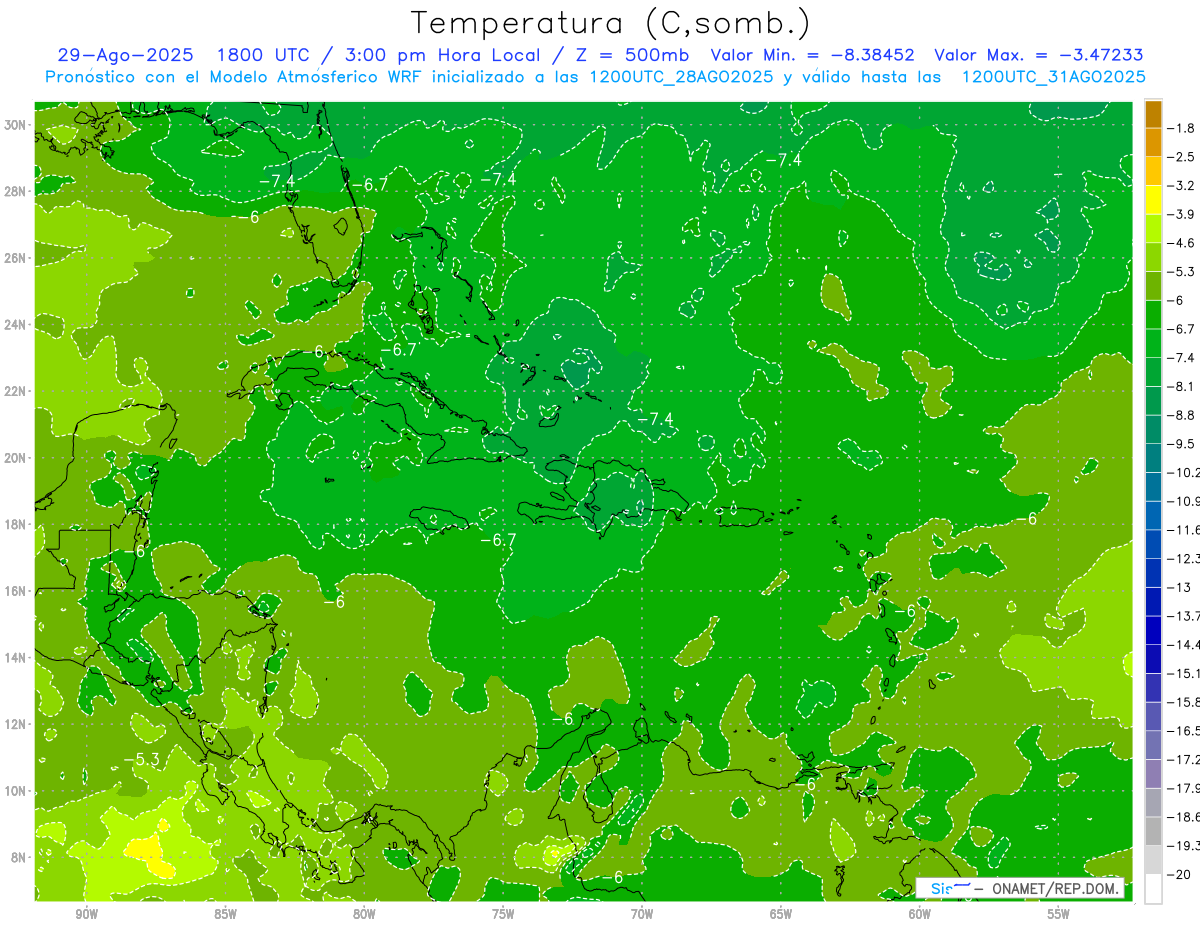Click the dark orange swatch atop the color bar
The height and width of the screenshot is (927, 1200).
coord(1153,114)
